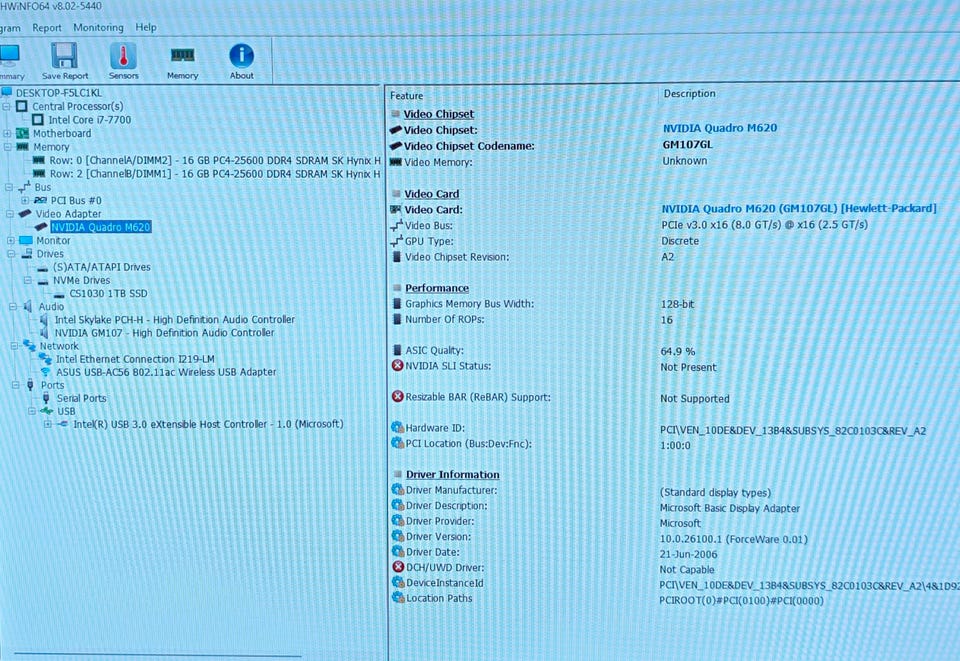Open the Summary monitor icon
Image resolution: width=960 pixels, height=661 pixels.
pyautogui.click(x=10, y=61)
